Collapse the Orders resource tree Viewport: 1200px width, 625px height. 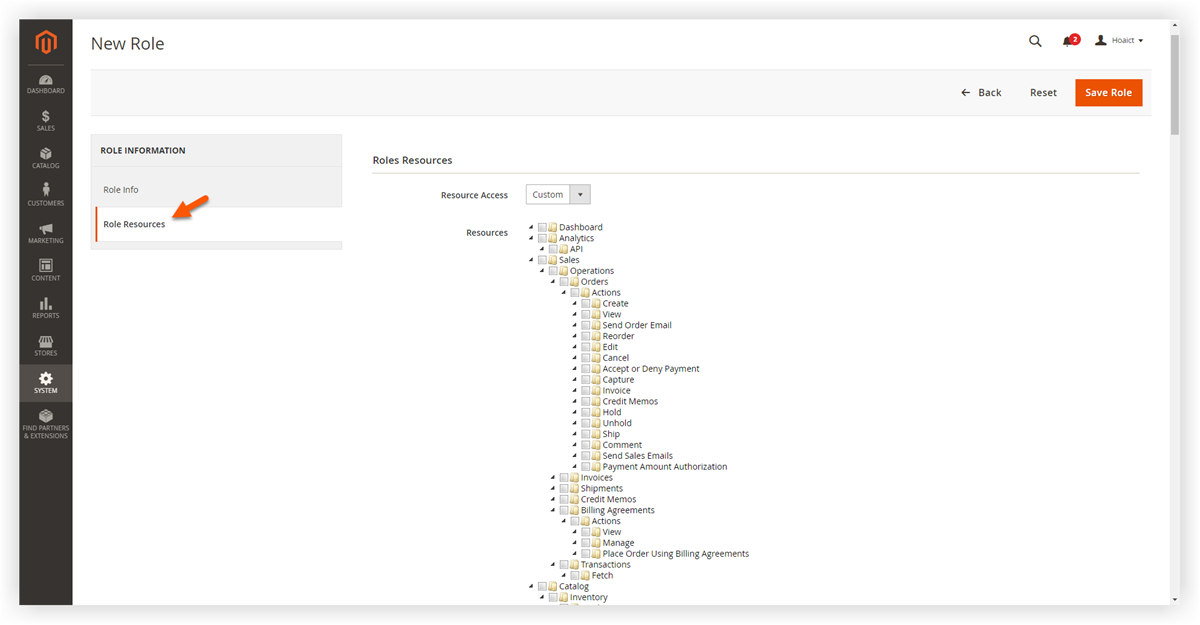[x=552, y=281]
